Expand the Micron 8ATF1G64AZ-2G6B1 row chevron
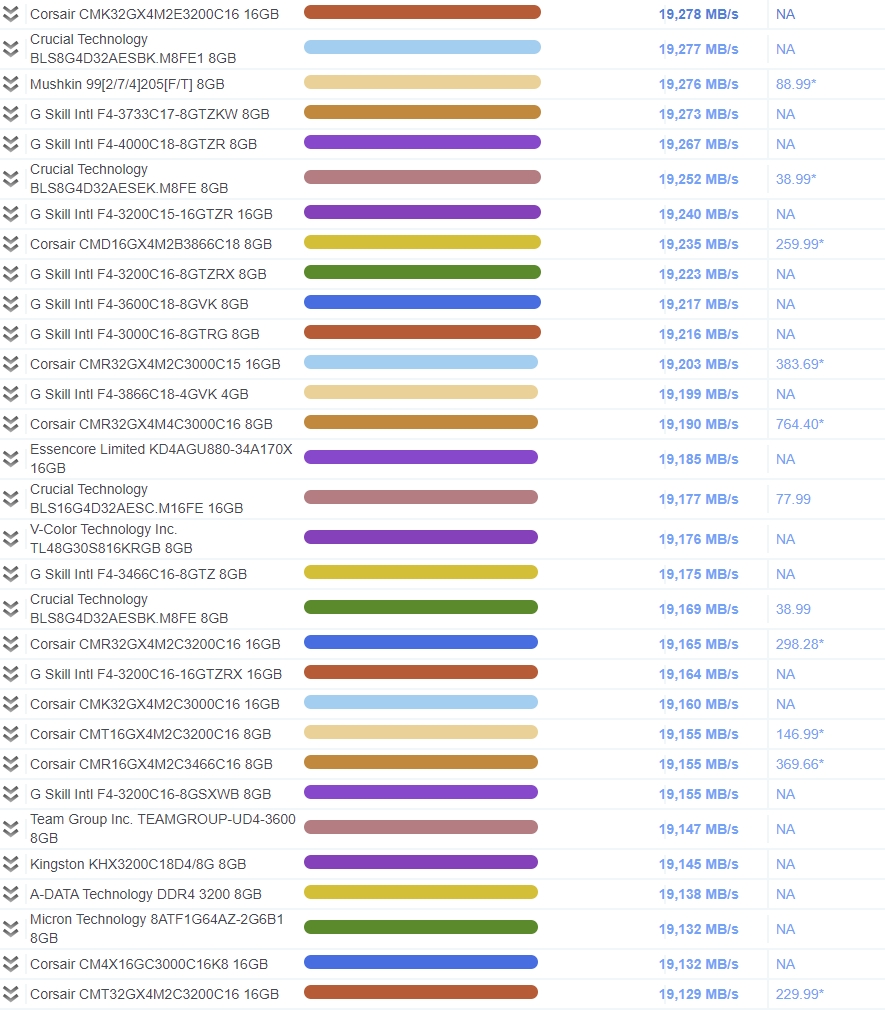Image resolution: width=885 pixels, height=1010 pixels. coord(10,929)
